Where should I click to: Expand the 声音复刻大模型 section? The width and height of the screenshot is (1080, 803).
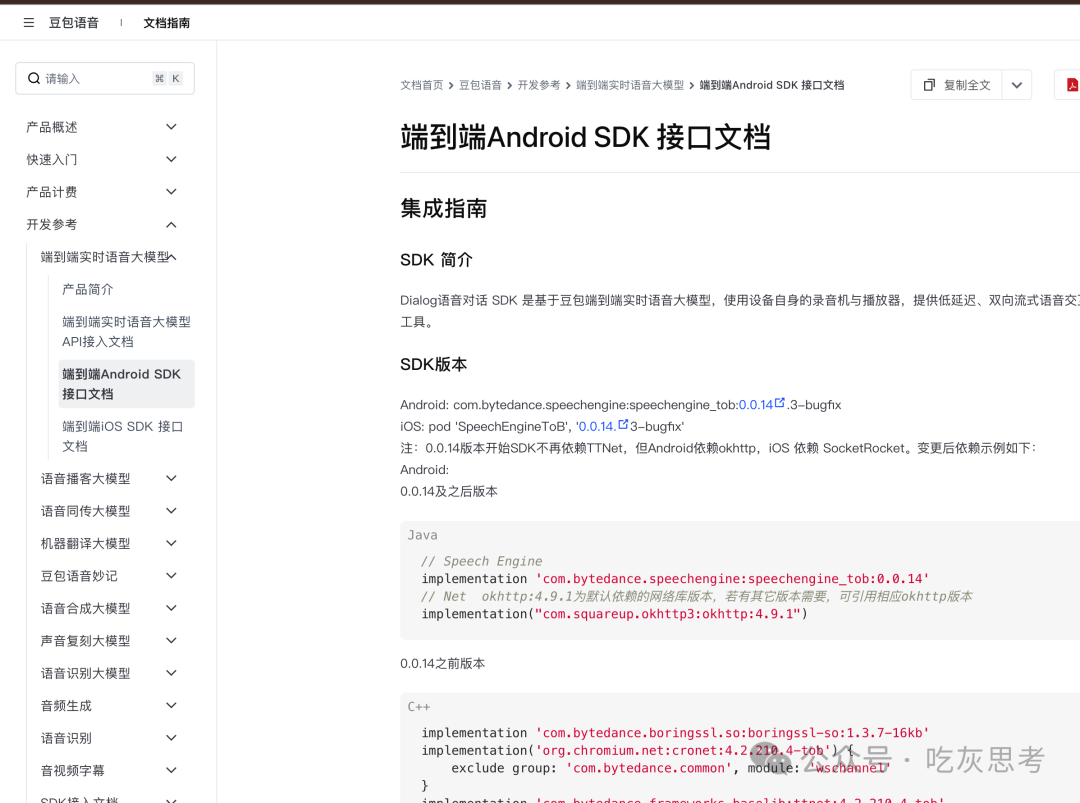point(172,640)
